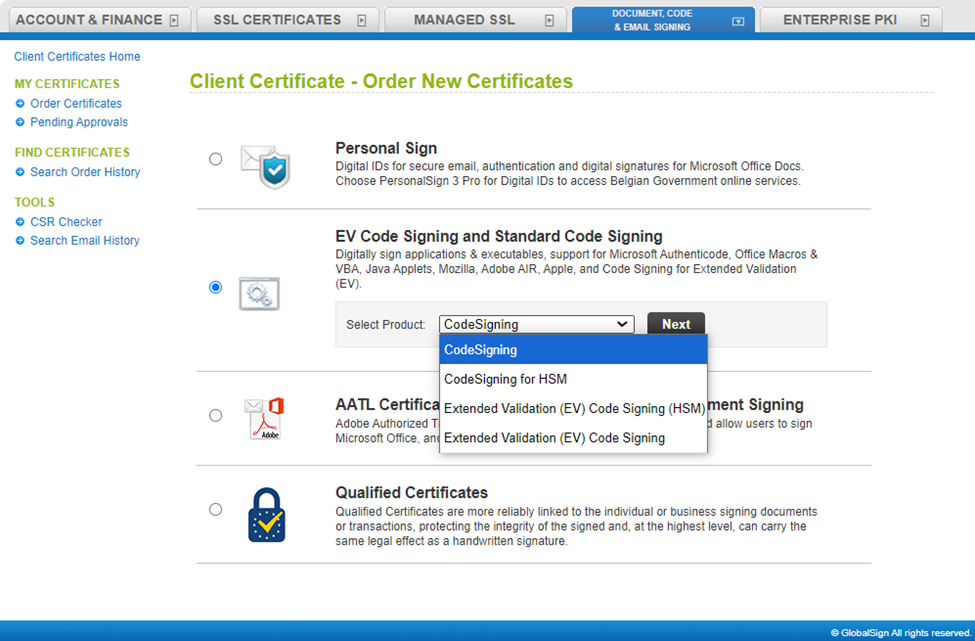
Task: Expand the Managed SSL tab arrow
Action: tap(550, 21)
